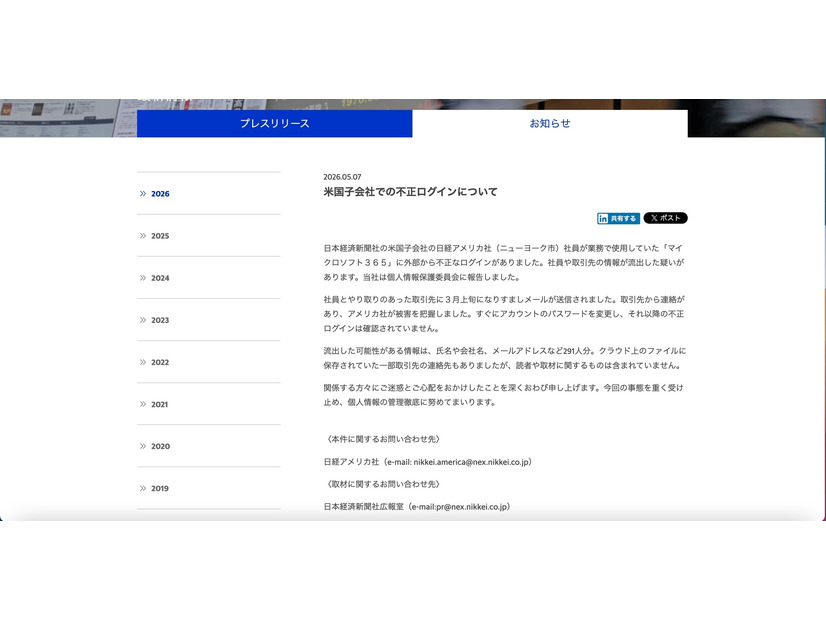Select the 2021 year archive
Screen dimensions: 826x620
(160, 405)
